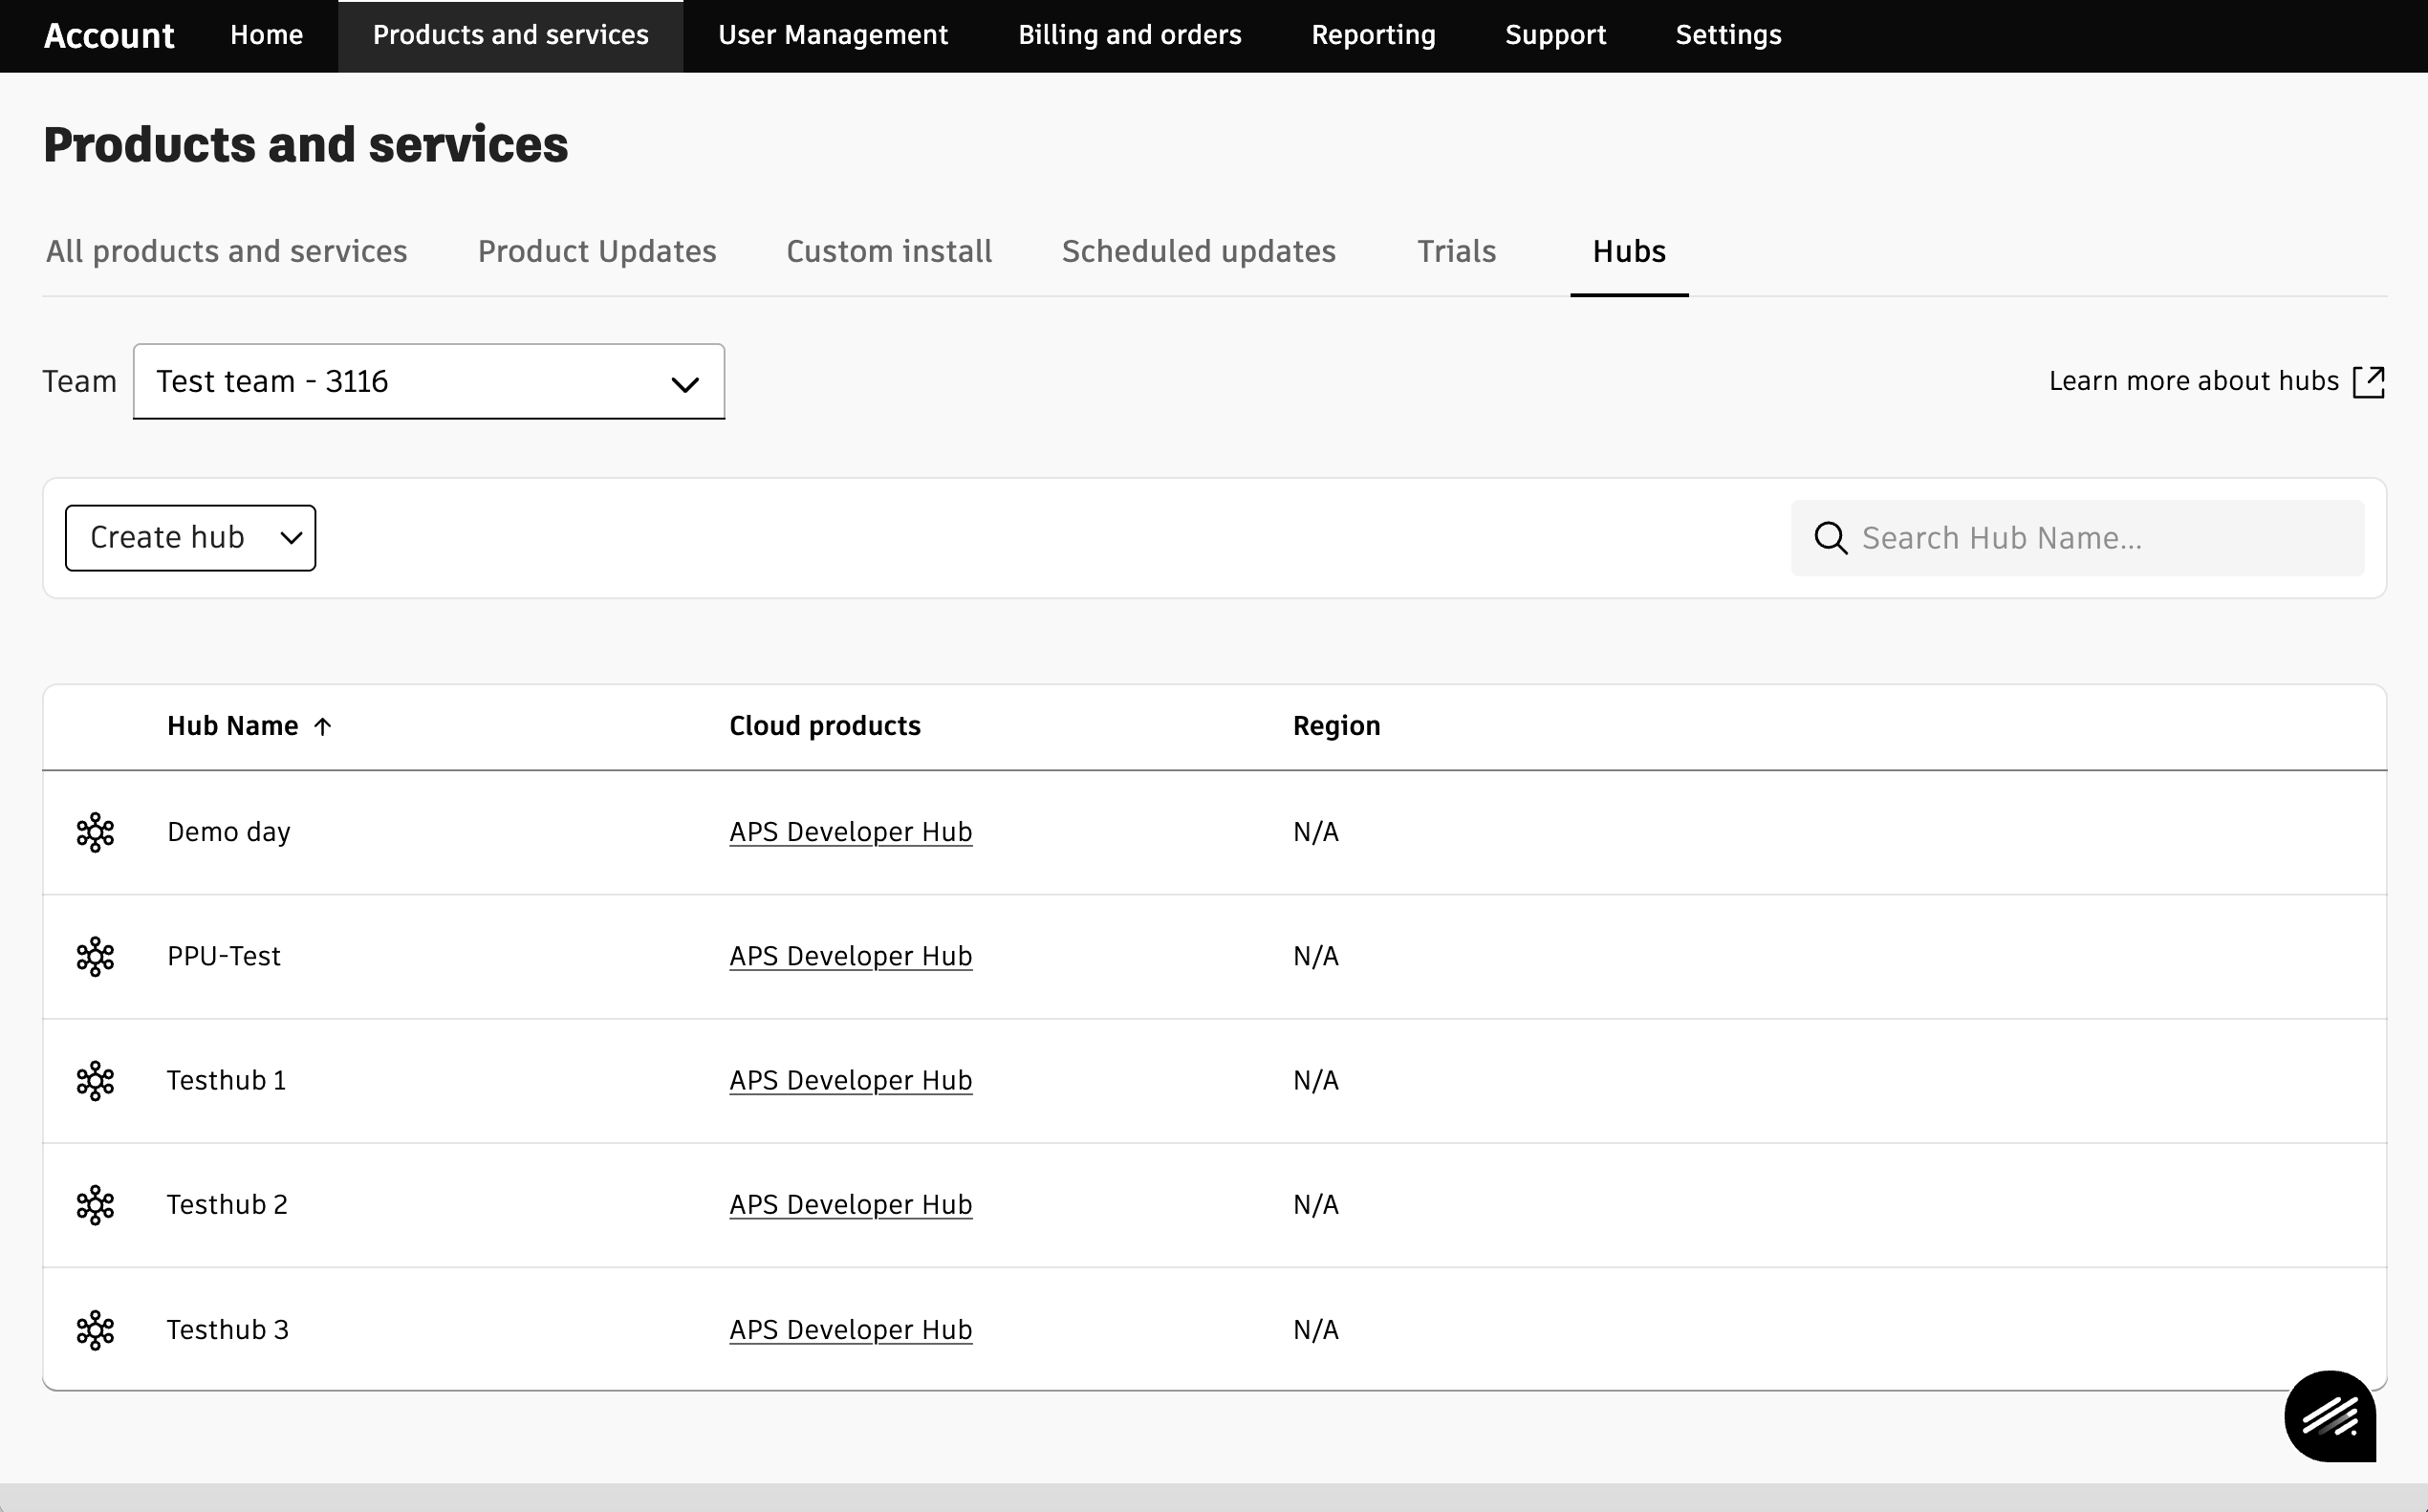Select All products and services tab
This screenshot has width=2428, height=1512.
(227, 251)
